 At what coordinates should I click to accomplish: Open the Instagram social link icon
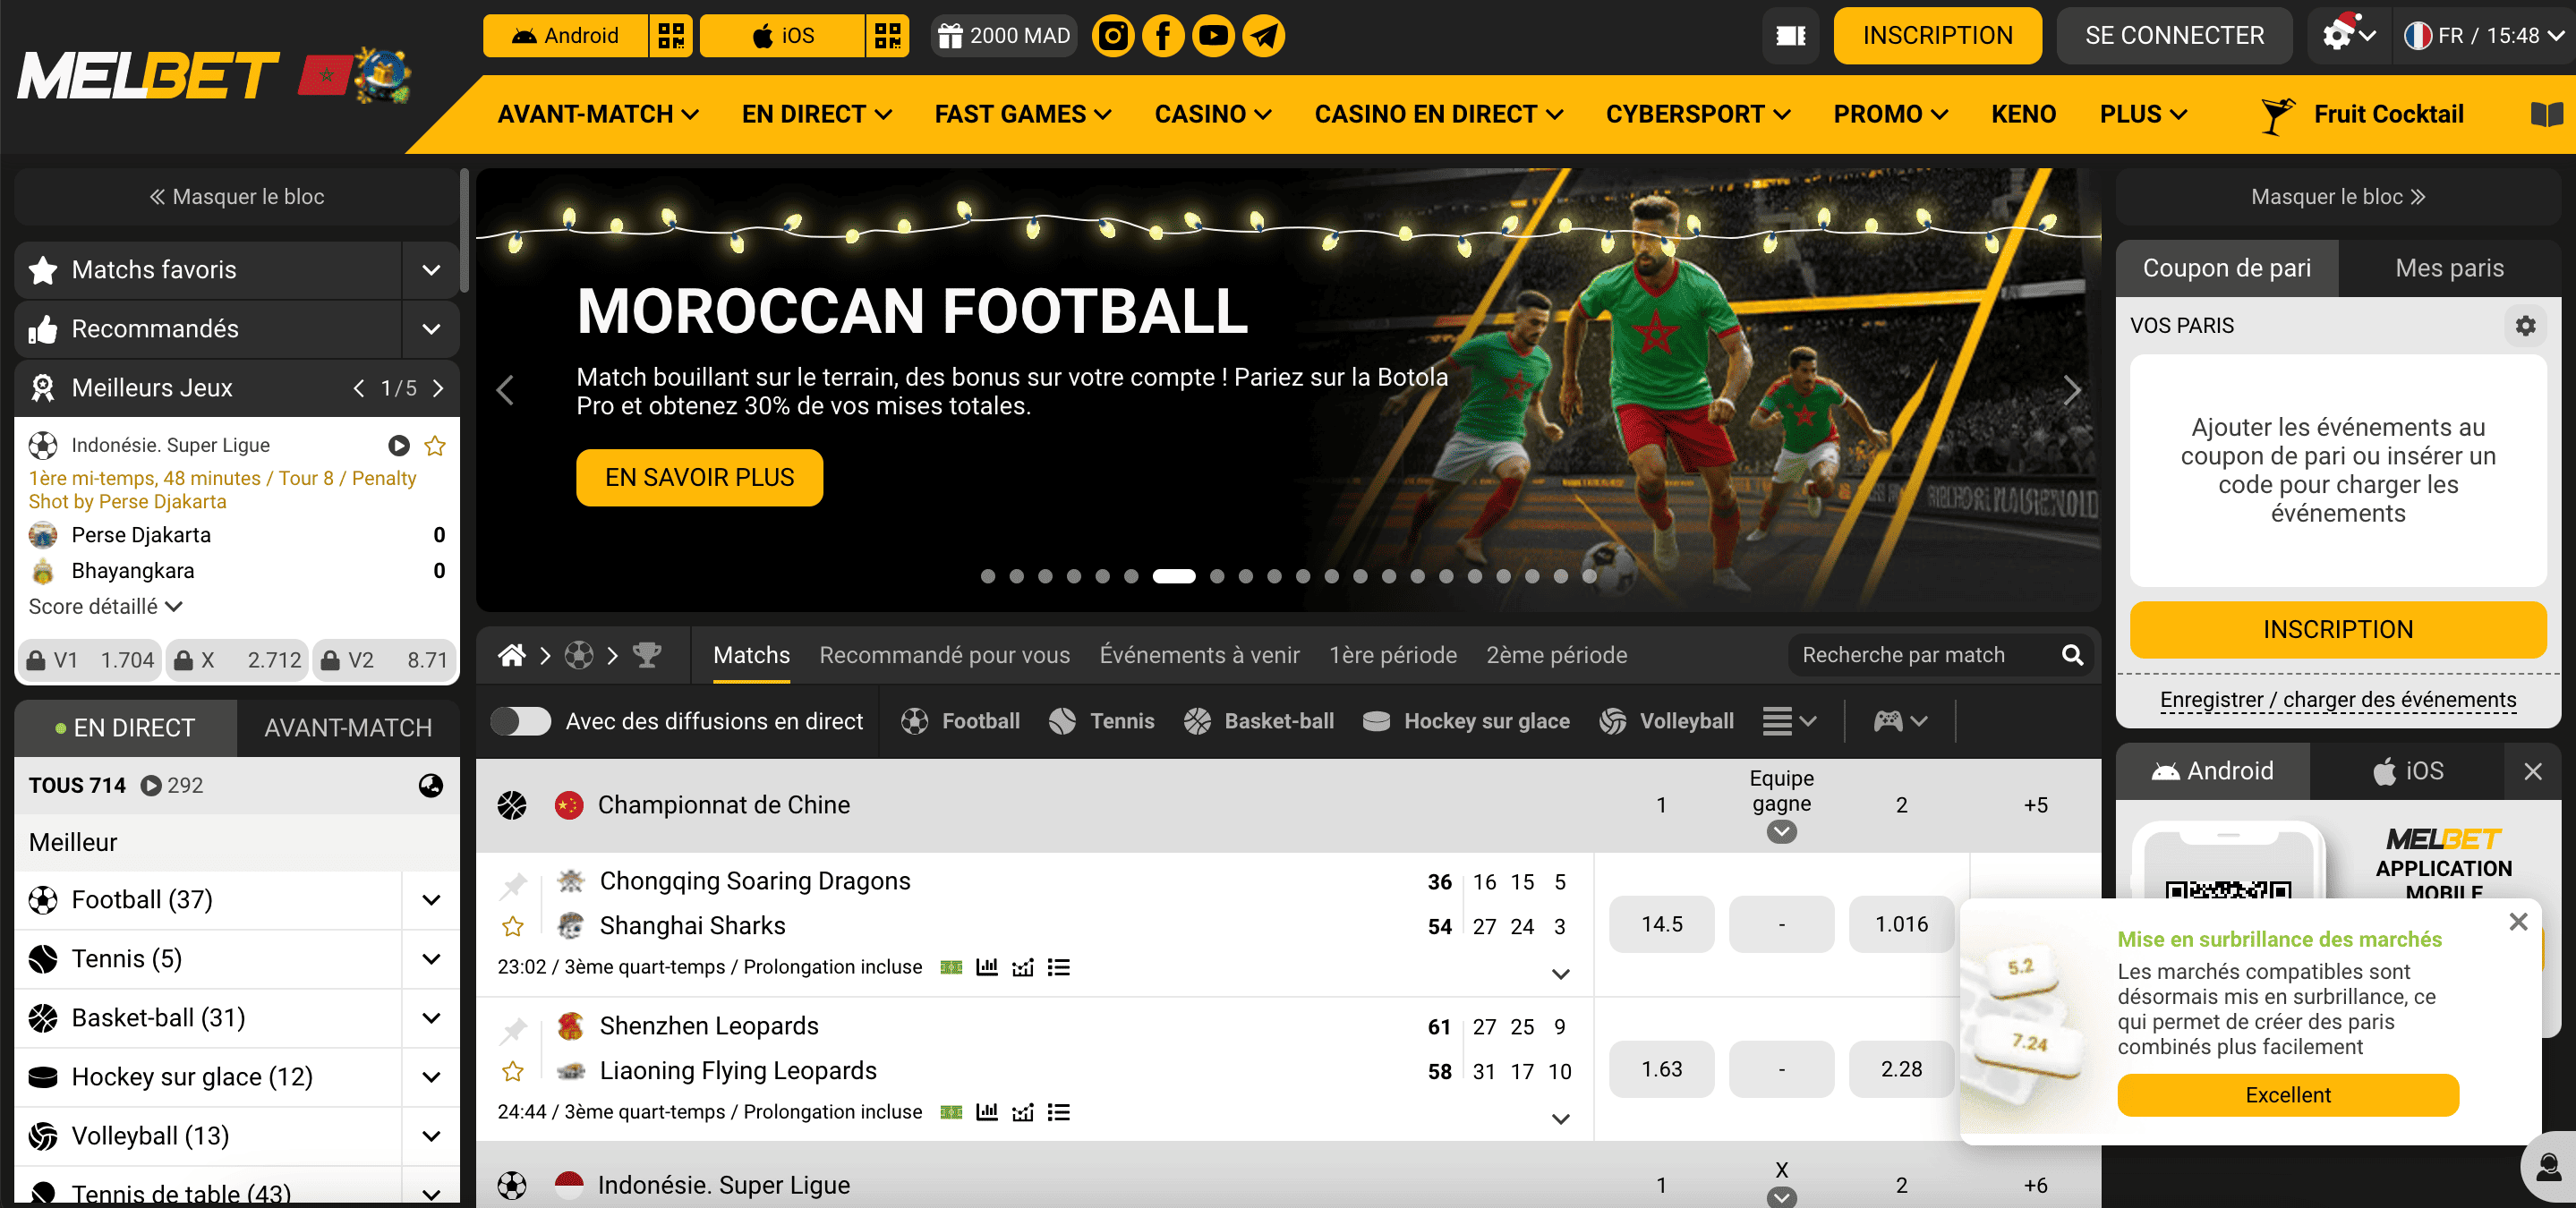(1112, 36)
